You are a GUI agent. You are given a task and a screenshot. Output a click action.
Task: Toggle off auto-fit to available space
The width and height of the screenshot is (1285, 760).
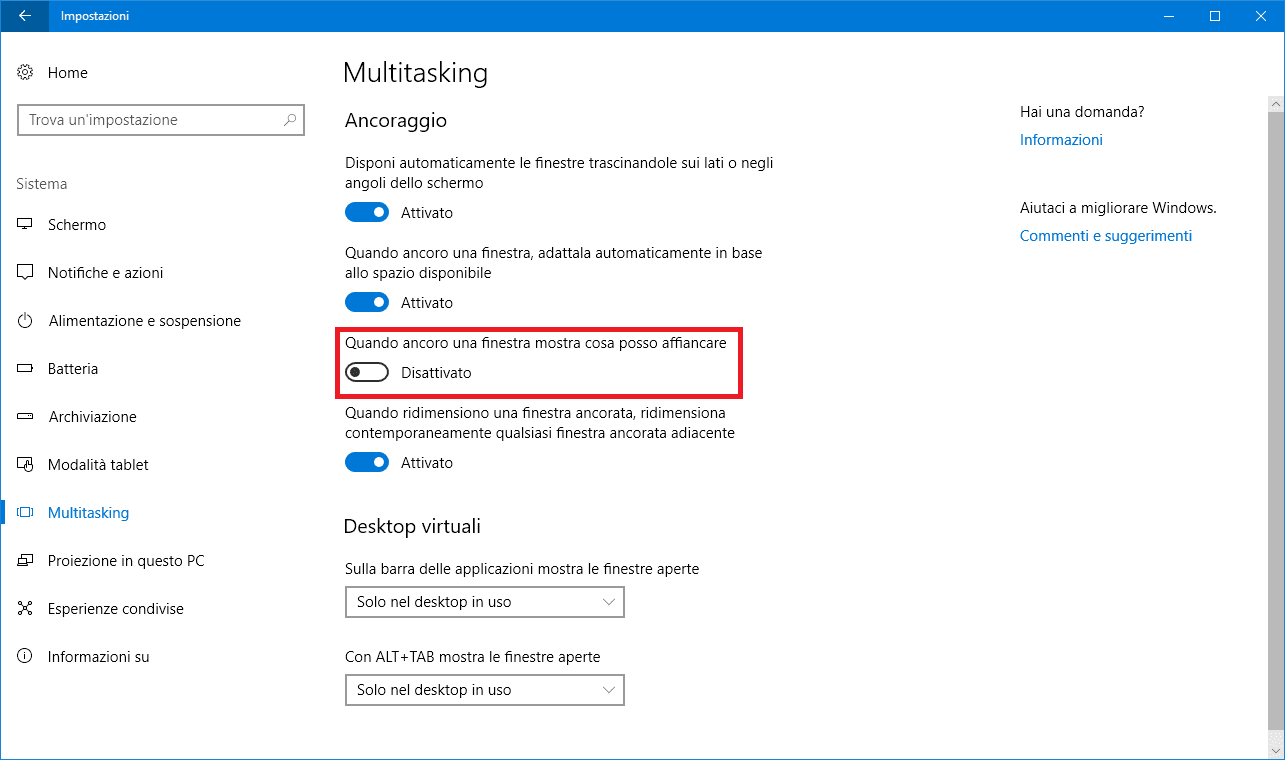coord(367,303)
